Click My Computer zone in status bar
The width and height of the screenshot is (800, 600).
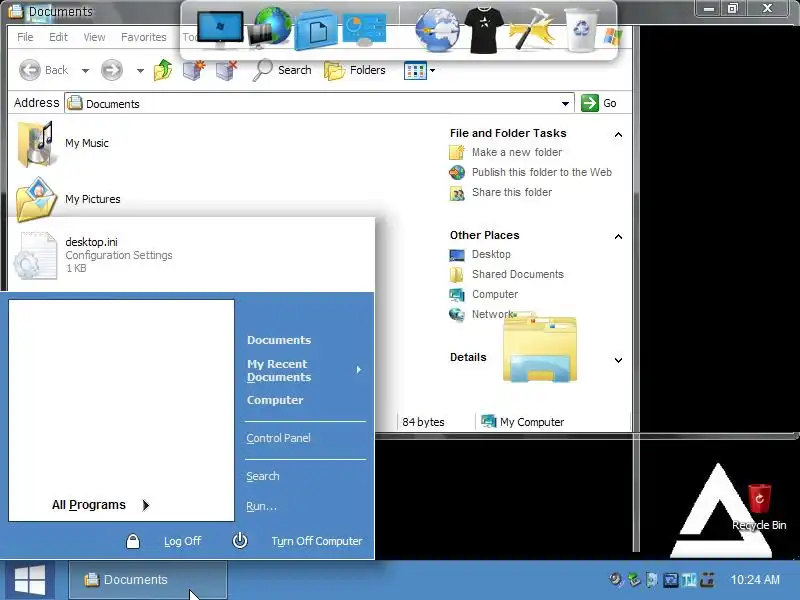(522, 422)
